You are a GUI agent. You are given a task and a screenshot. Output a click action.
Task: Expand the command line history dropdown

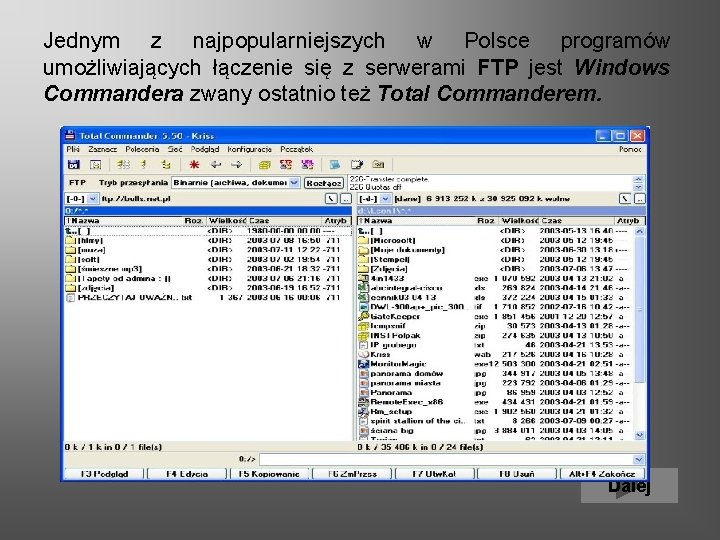(639, 459)
